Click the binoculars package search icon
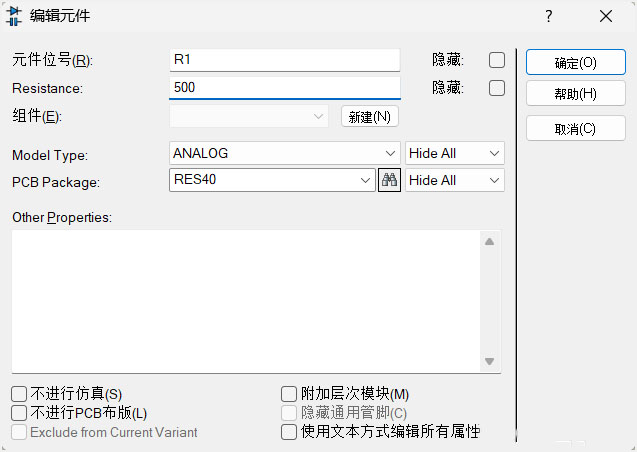Screen dimensions: 637x452 coord(389,180)
